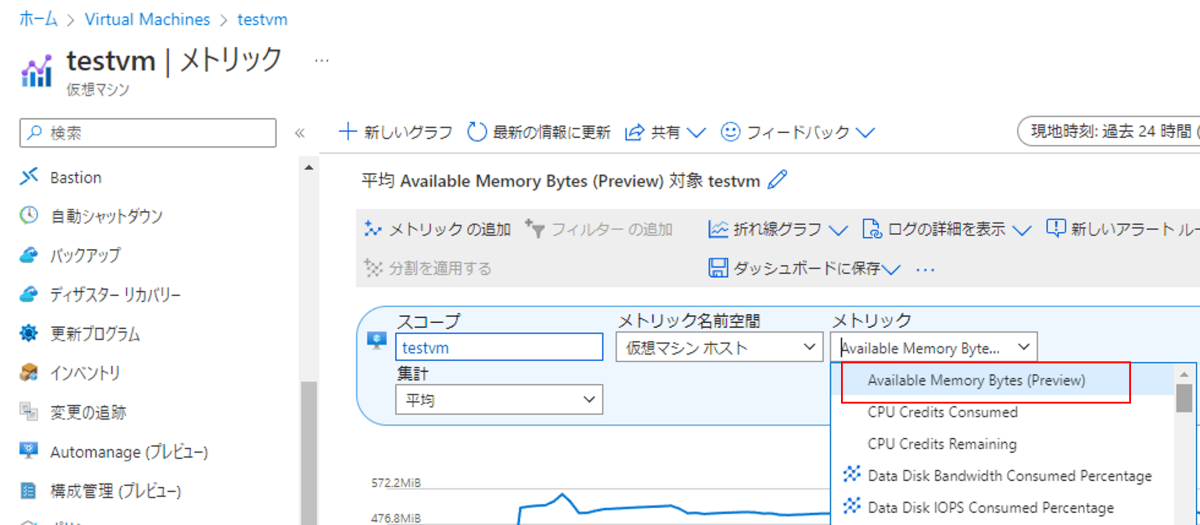This screenshot has height=525, width=1200.
Task: Open the メトリック名前空間 combo box
Action: click(x=719, y=348)
